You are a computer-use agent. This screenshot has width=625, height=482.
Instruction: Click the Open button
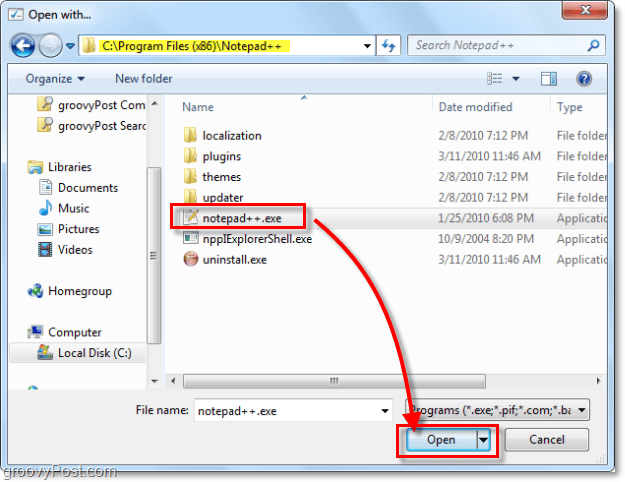[441, 440]
